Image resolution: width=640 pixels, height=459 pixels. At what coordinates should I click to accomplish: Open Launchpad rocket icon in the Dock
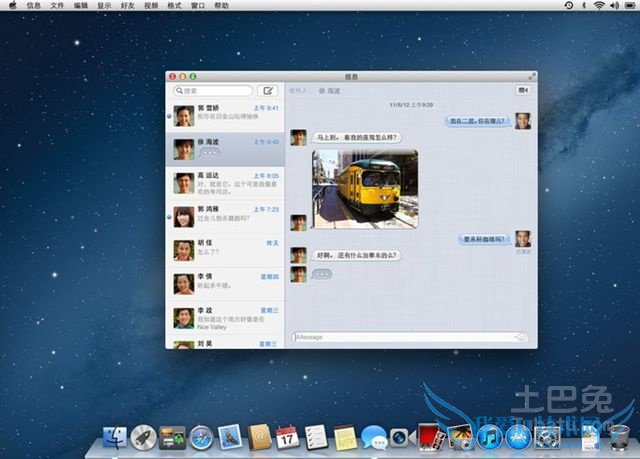coord(144,436)
